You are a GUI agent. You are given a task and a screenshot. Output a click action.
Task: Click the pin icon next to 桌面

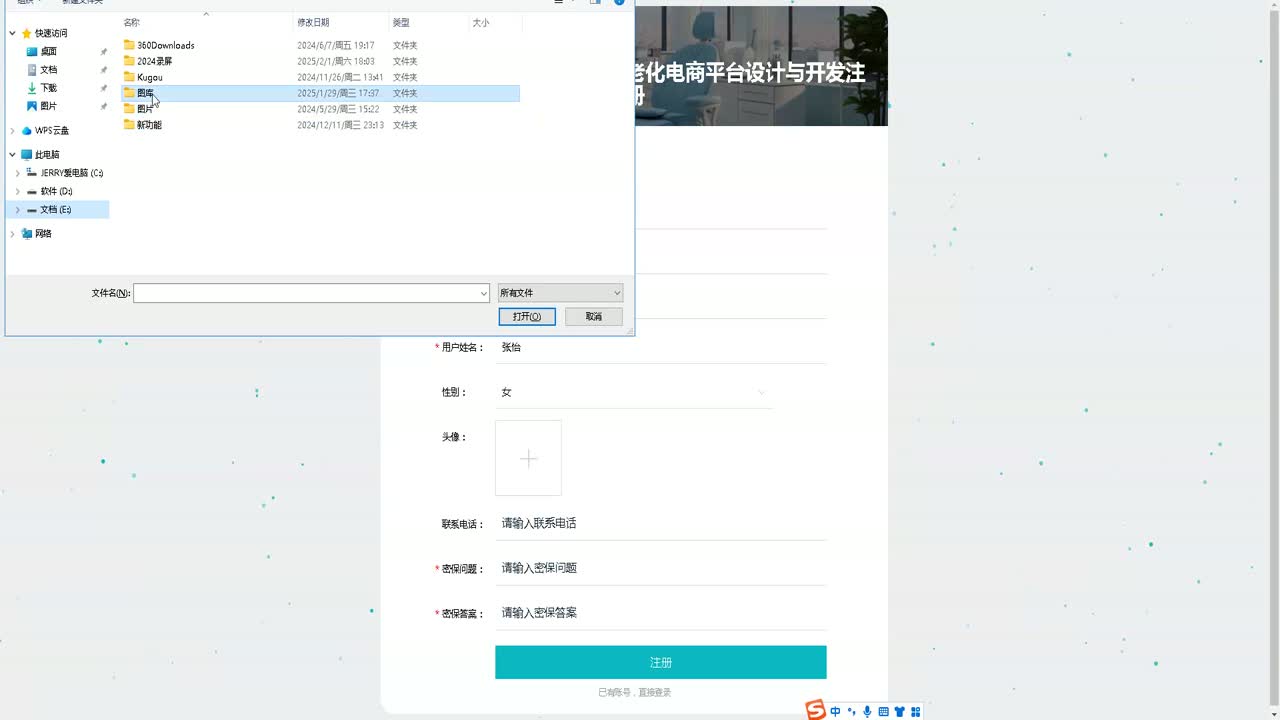pos(103,52)
